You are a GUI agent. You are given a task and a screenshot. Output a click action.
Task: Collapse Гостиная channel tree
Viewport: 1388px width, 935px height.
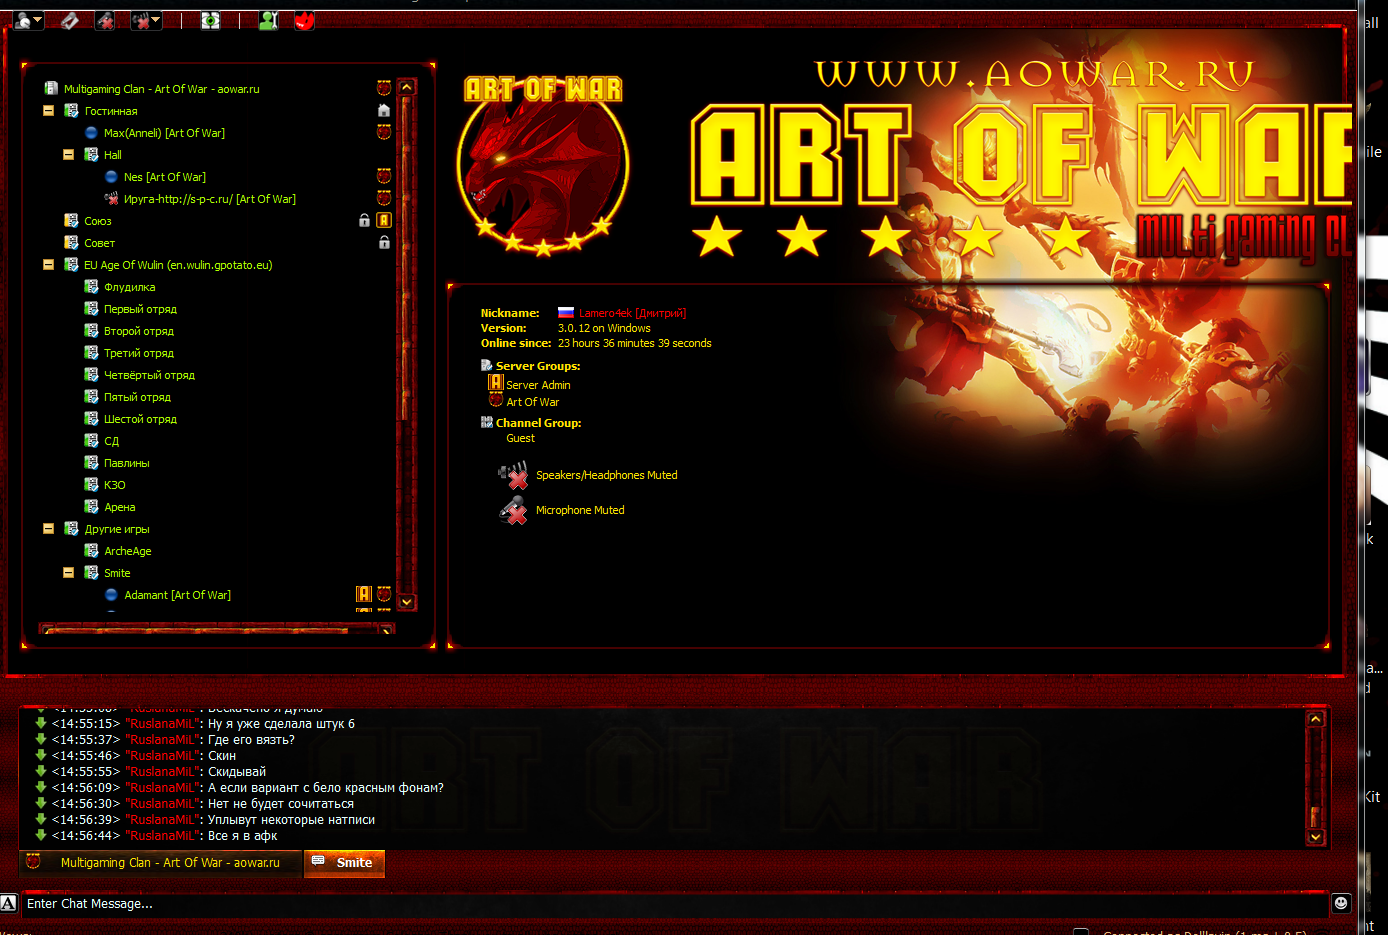coord(48,111)
